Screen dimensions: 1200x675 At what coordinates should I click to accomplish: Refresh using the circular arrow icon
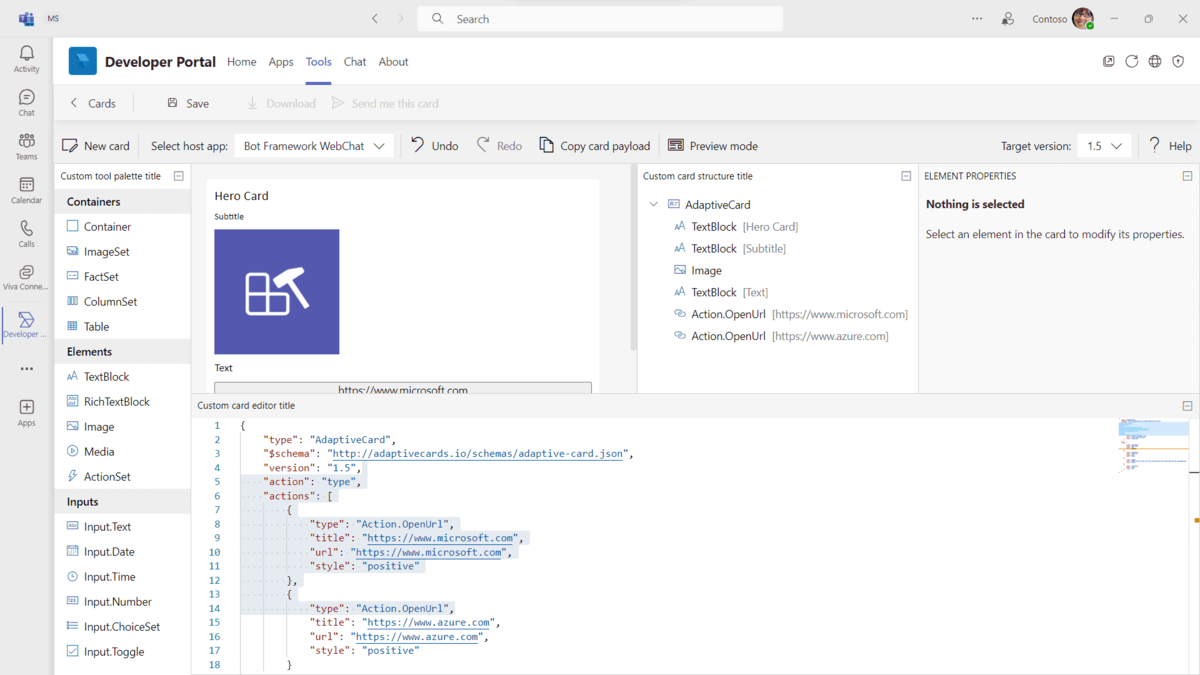click(x=1131, y=61)
